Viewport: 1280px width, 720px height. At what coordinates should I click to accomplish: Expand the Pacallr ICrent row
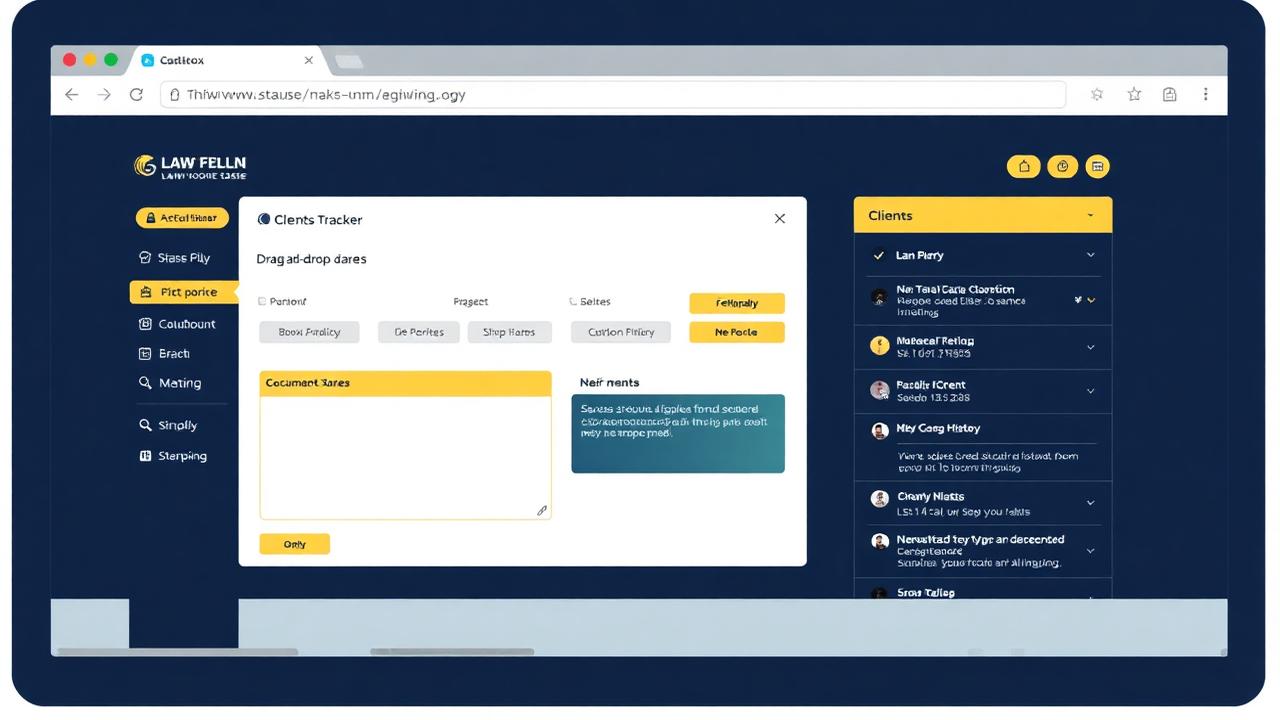pyautogui.click(x=1090, y=391)
